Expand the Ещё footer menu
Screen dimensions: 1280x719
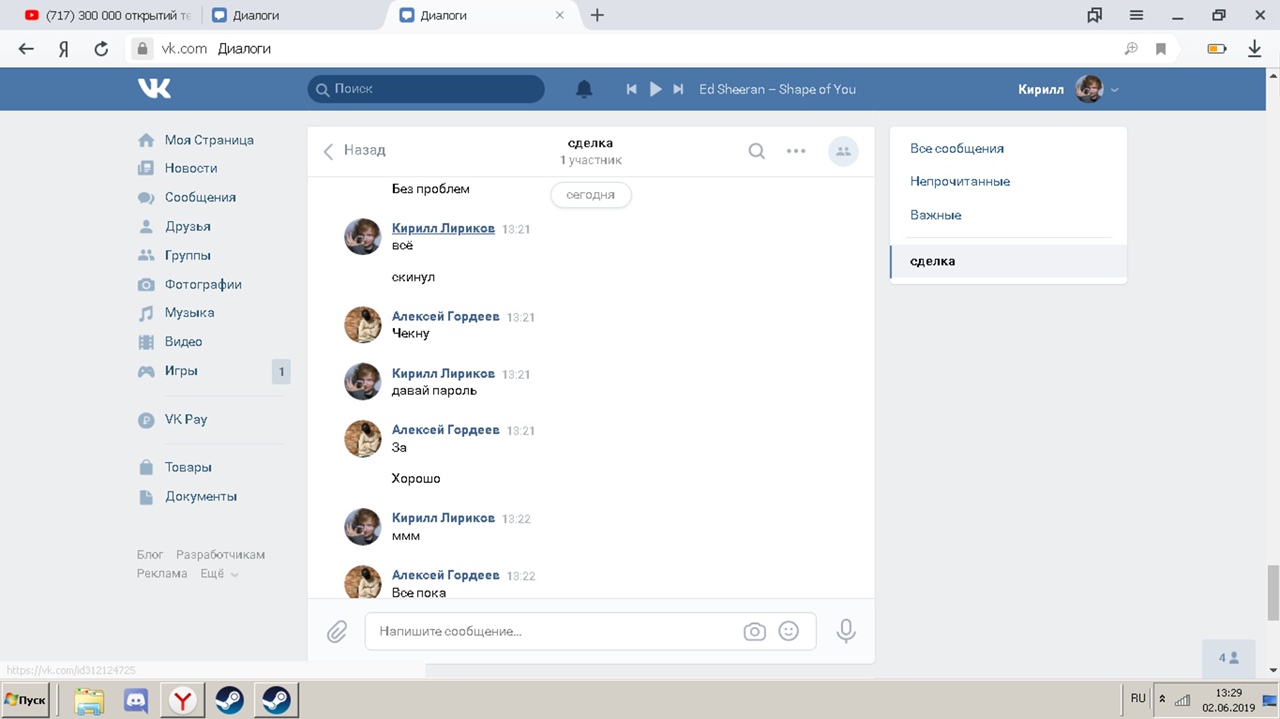[218, 574]
